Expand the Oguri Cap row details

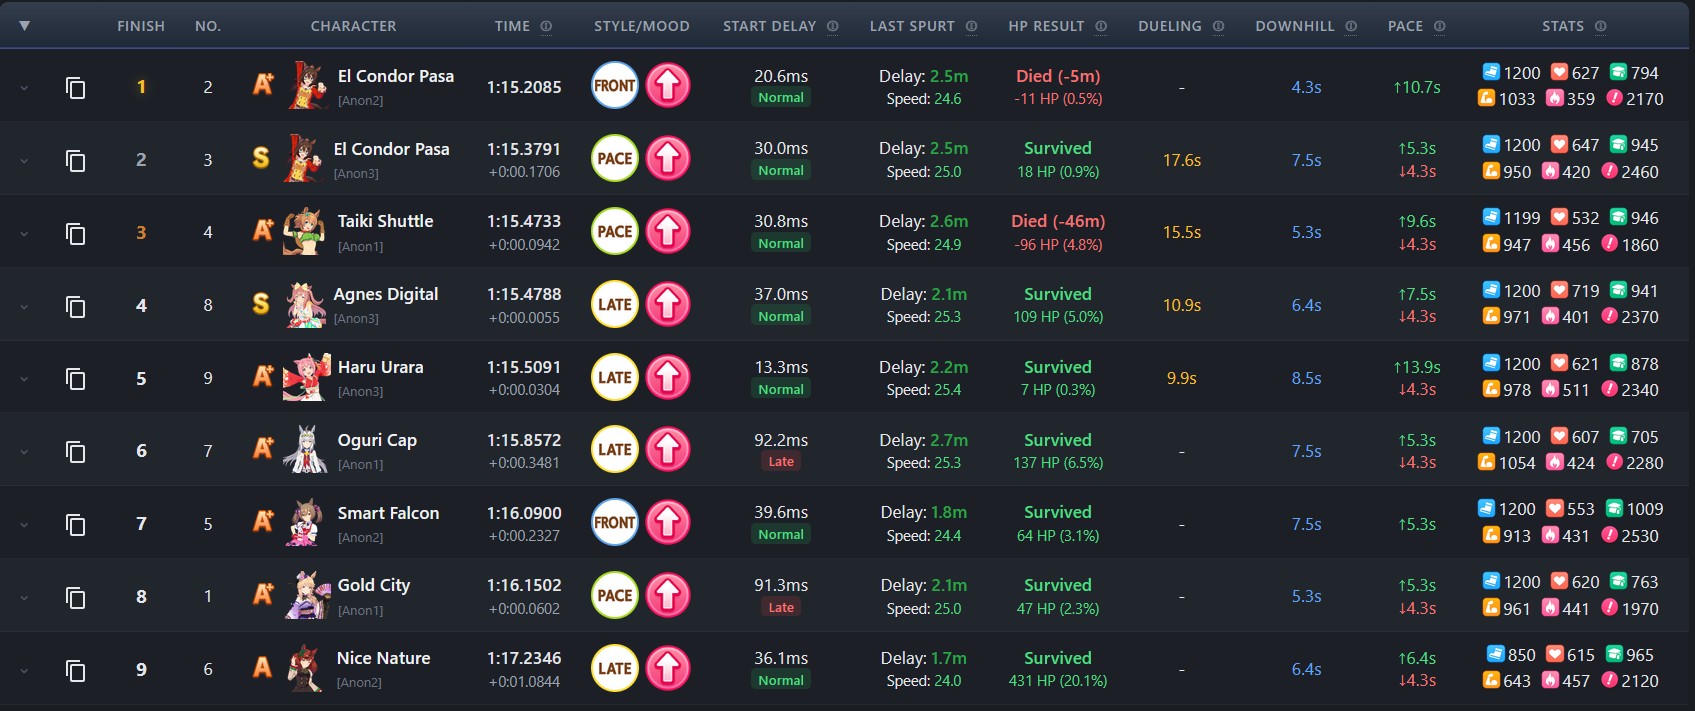[24, 452]
